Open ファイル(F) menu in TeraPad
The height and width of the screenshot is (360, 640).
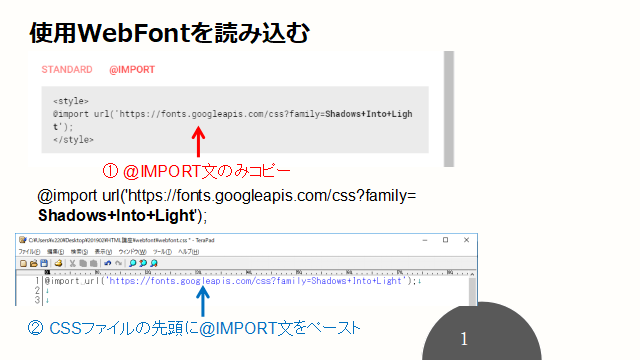pyautogui.click(x=29, y=252)
